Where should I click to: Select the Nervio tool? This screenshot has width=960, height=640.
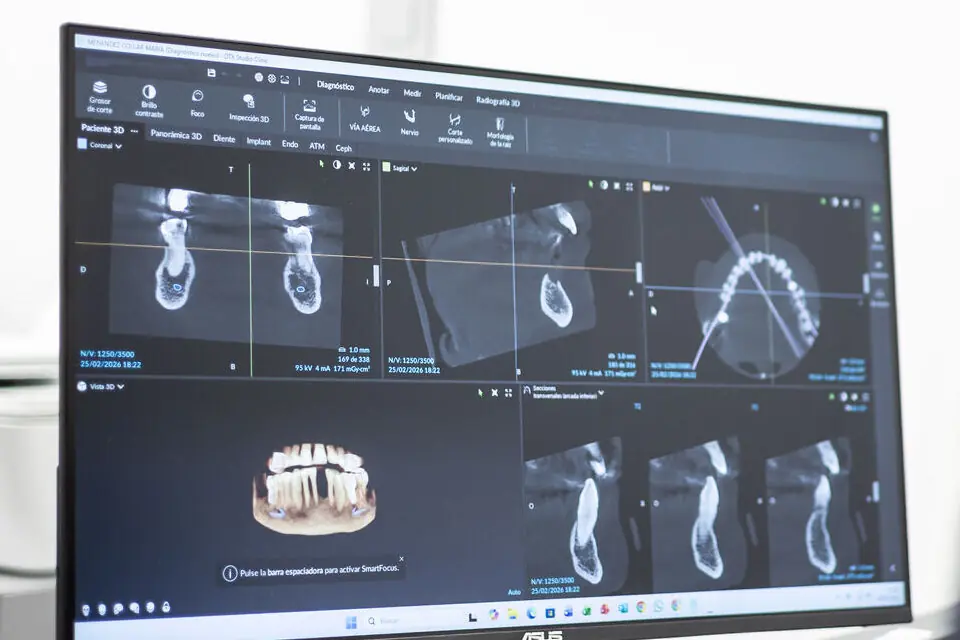point(409,123)
